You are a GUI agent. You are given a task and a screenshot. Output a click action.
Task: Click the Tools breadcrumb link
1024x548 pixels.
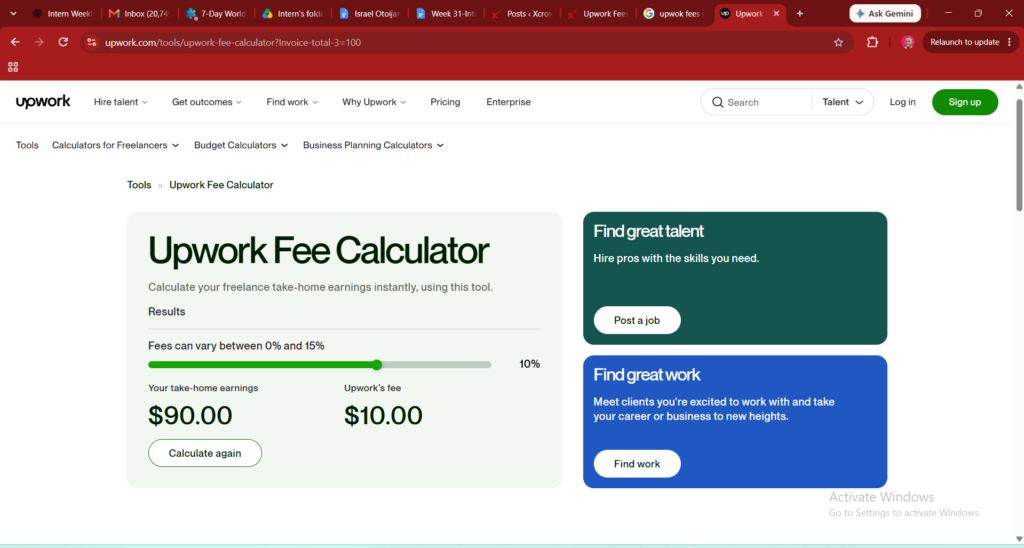click(139, 185)
